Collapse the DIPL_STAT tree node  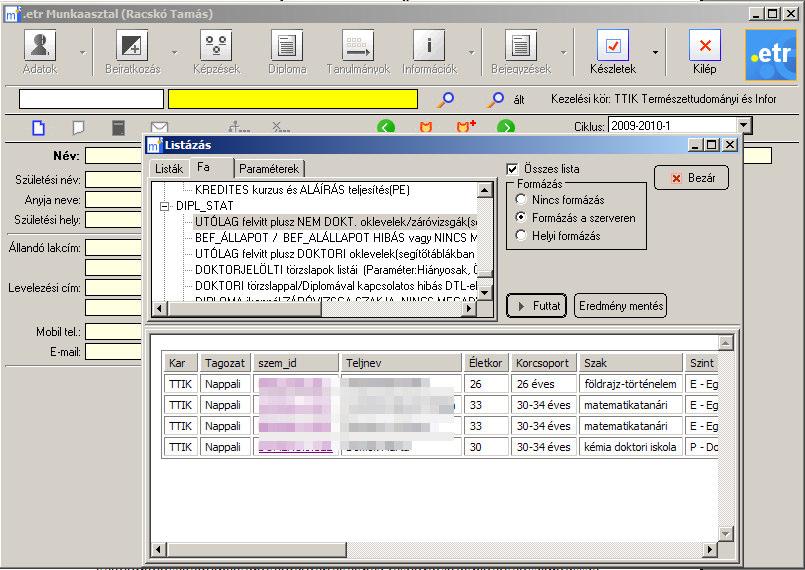[x=164, y=206]
